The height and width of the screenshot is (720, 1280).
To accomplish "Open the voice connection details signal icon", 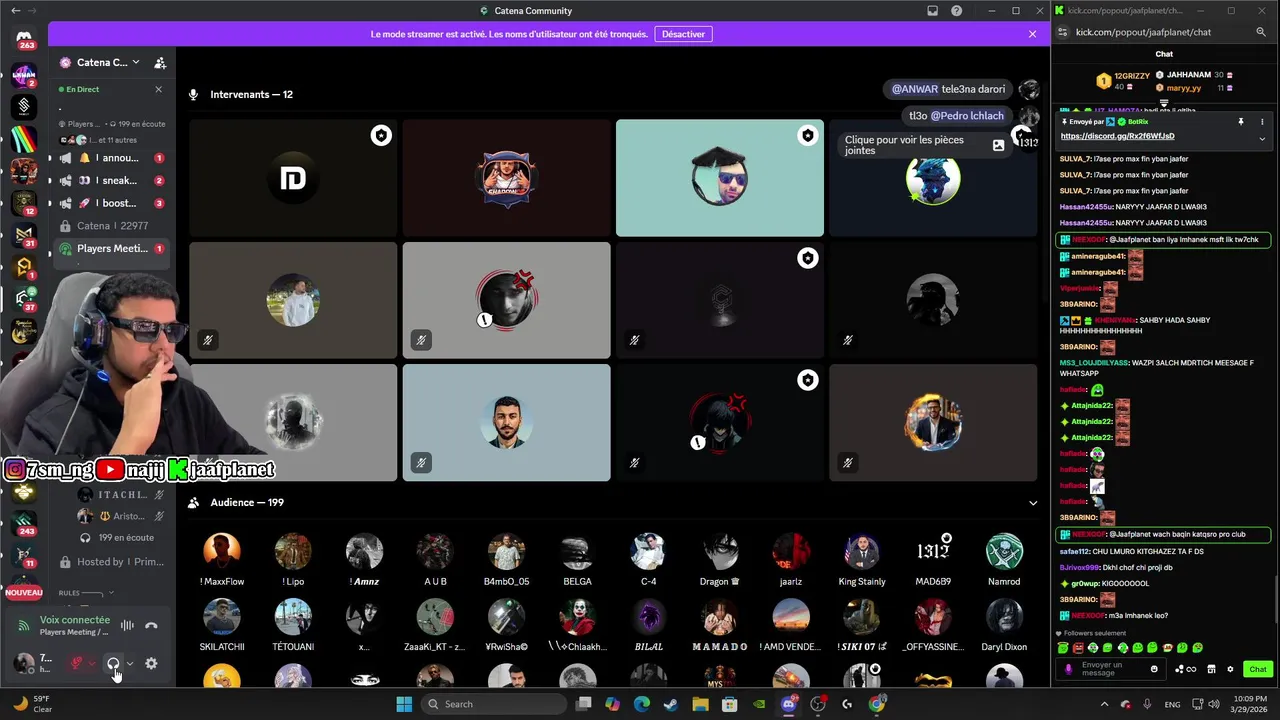I will (24, 626).
